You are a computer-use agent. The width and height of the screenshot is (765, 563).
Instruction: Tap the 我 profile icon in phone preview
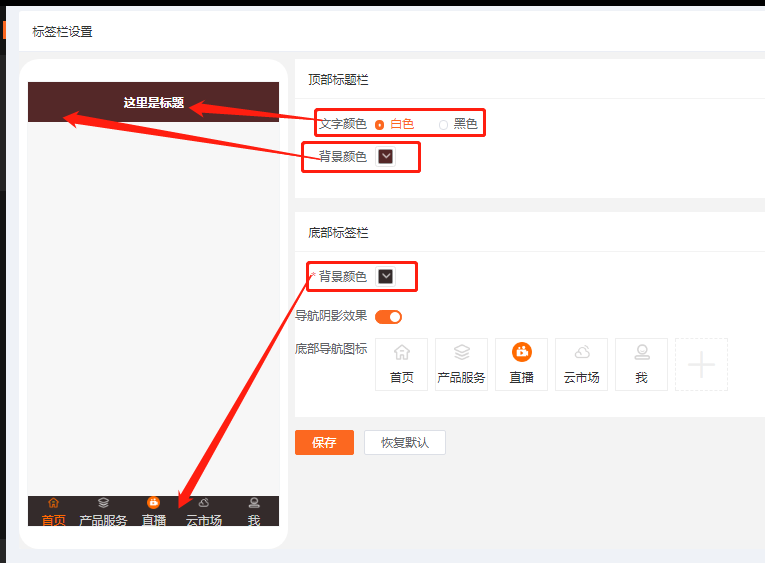point(254,503)
